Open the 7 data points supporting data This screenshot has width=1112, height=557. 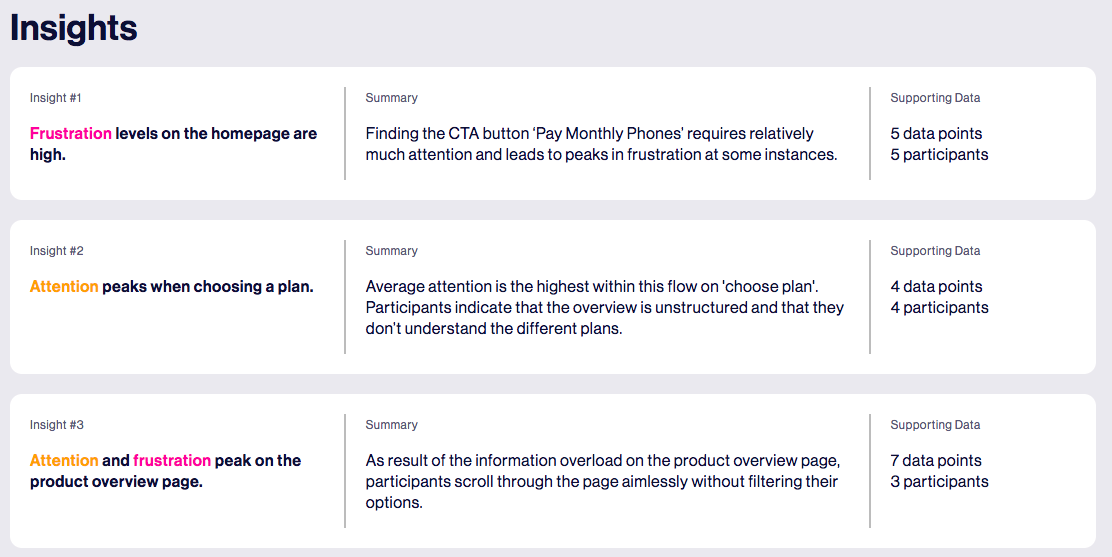click(936, 461)
